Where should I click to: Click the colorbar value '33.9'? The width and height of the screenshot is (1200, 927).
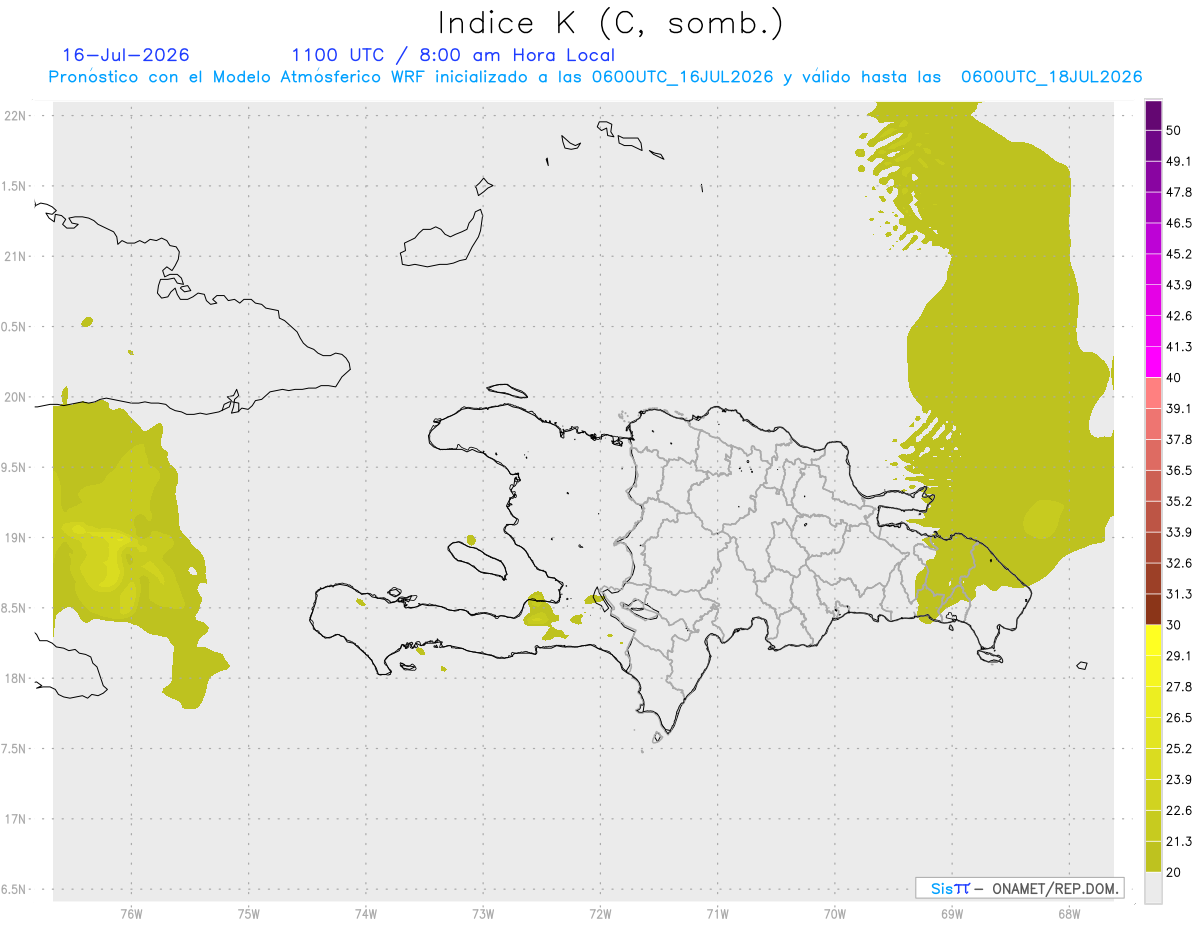1180,532
